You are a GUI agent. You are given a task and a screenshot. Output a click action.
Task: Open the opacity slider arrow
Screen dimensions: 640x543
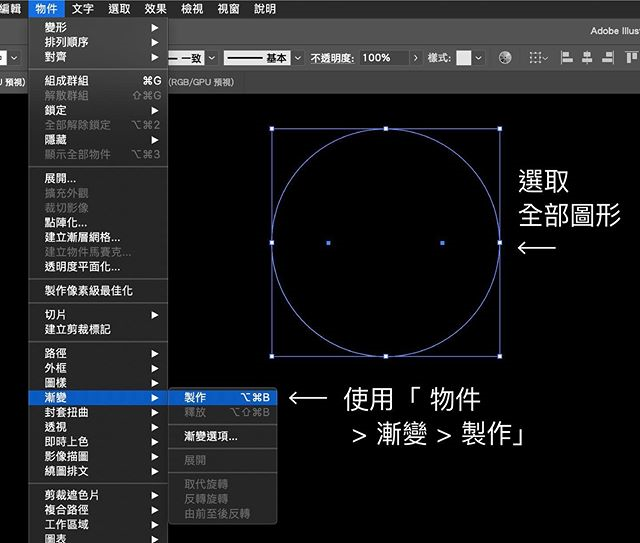pyautogui.click(x=415, y=58)
